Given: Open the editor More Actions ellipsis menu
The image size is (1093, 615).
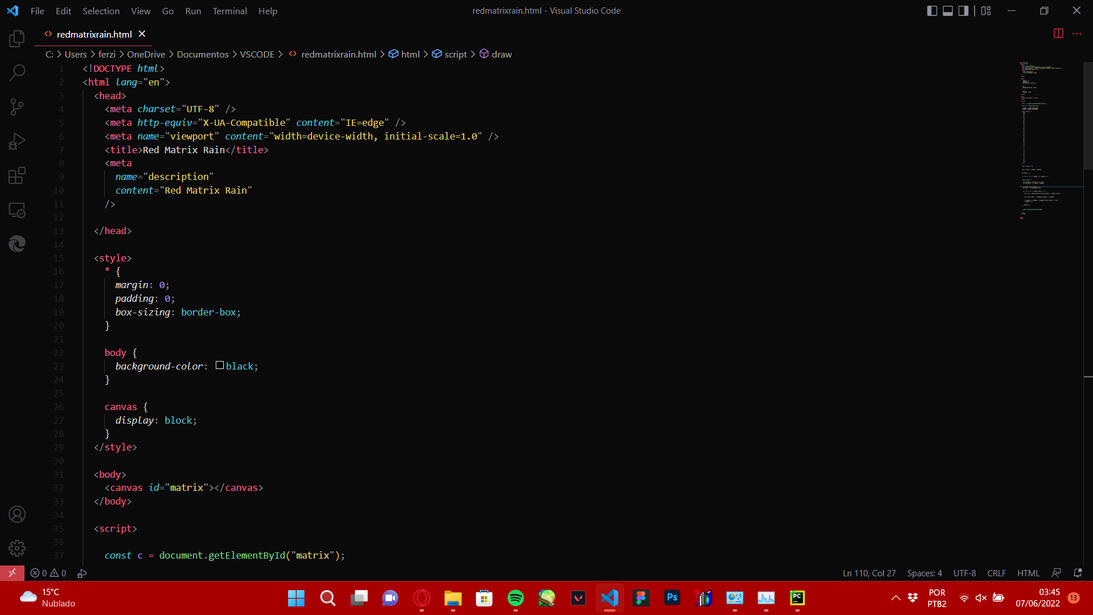Looking at the screenshot, I should pyautogui.click(x=1077, y=33).
